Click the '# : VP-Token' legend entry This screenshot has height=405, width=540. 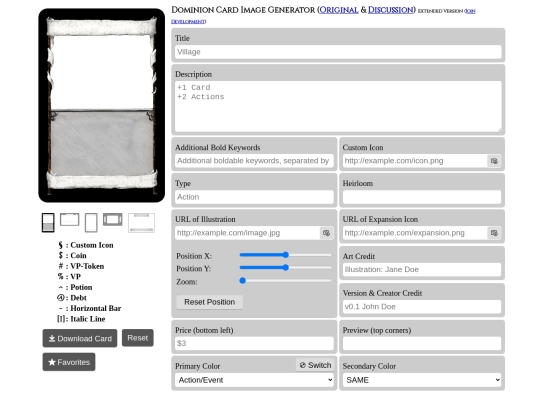pos(81,266)
